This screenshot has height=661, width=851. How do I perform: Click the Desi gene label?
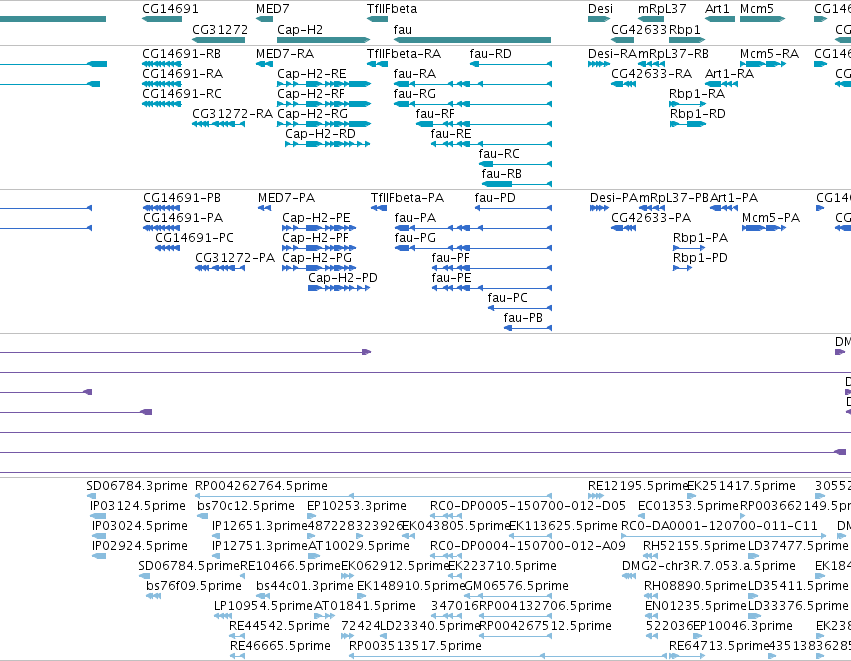pos(600,9)
